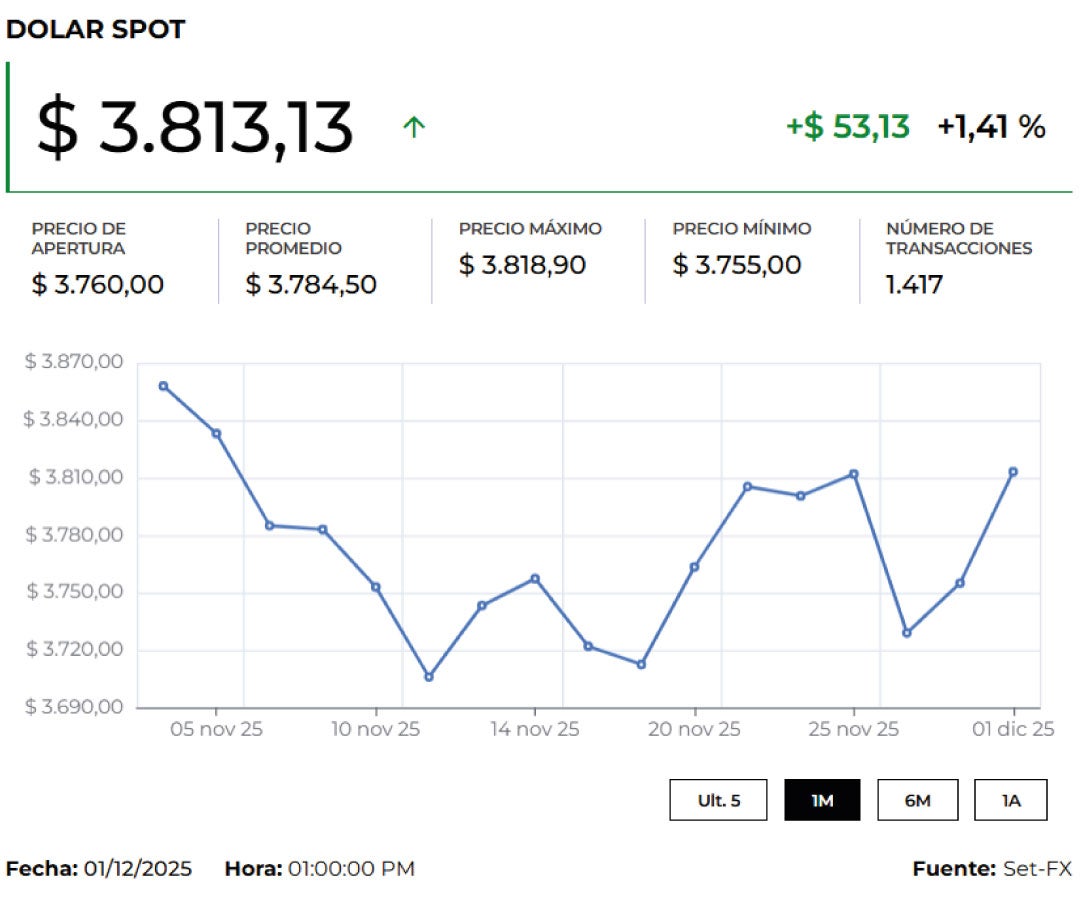
Task: Click the green +$ 53,13 change value
Action: tap(847, 127)
